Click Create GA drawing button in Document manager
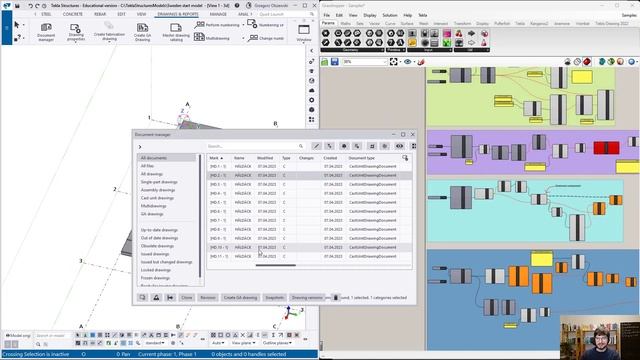Screen dimensions: 640x360 coord(240,298)
